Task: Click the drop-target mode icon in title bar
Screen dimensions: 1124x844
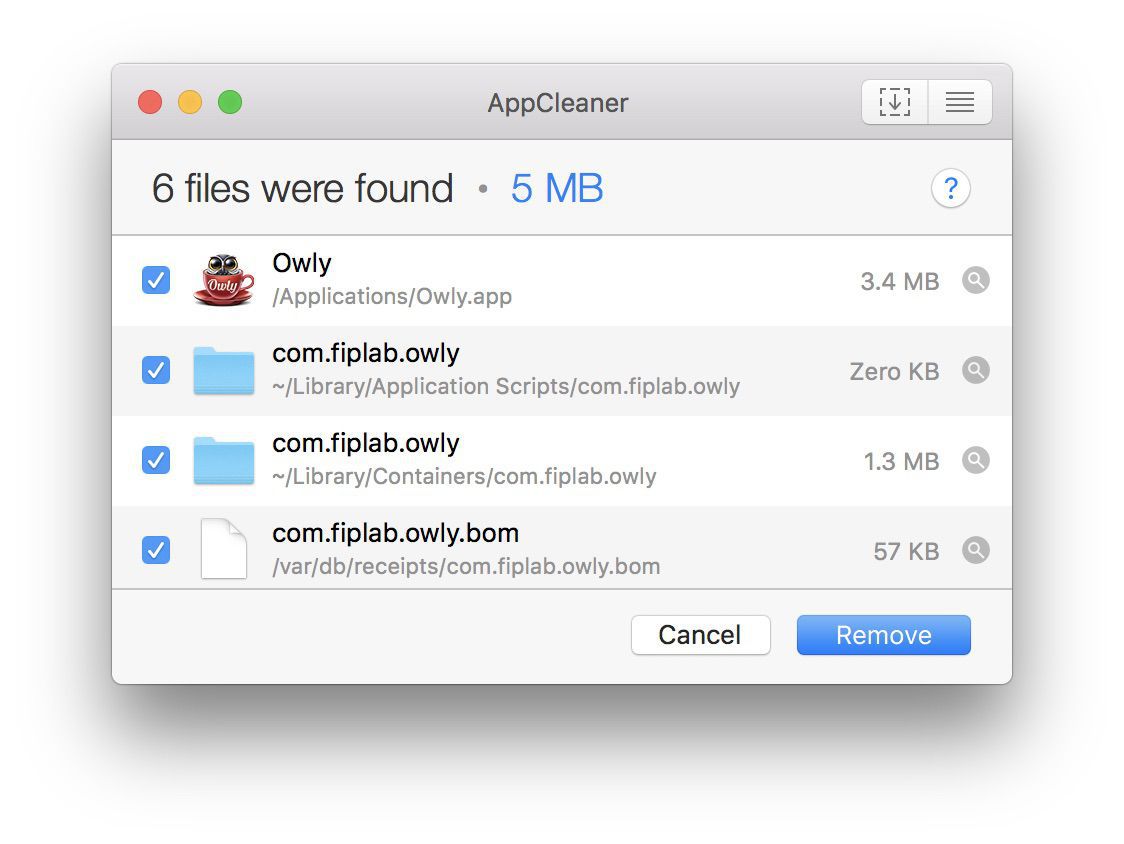Action: click(x=895, y=103)
